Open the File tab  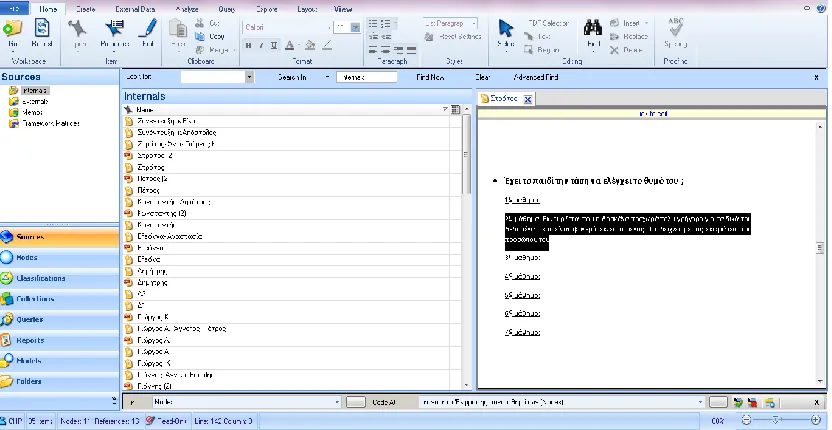(x=14, y=9)
